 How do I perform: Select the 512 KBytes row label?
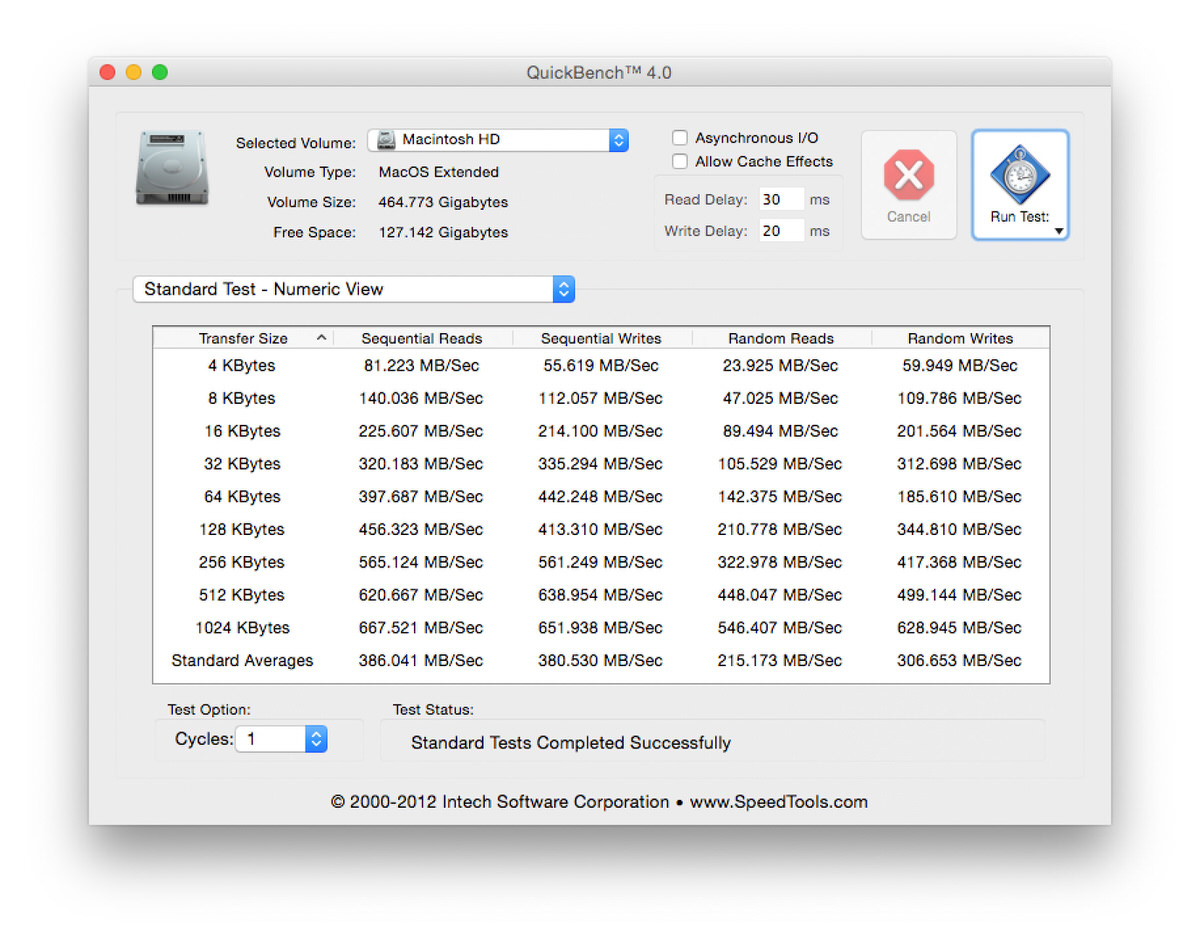[x=242, y=595]
